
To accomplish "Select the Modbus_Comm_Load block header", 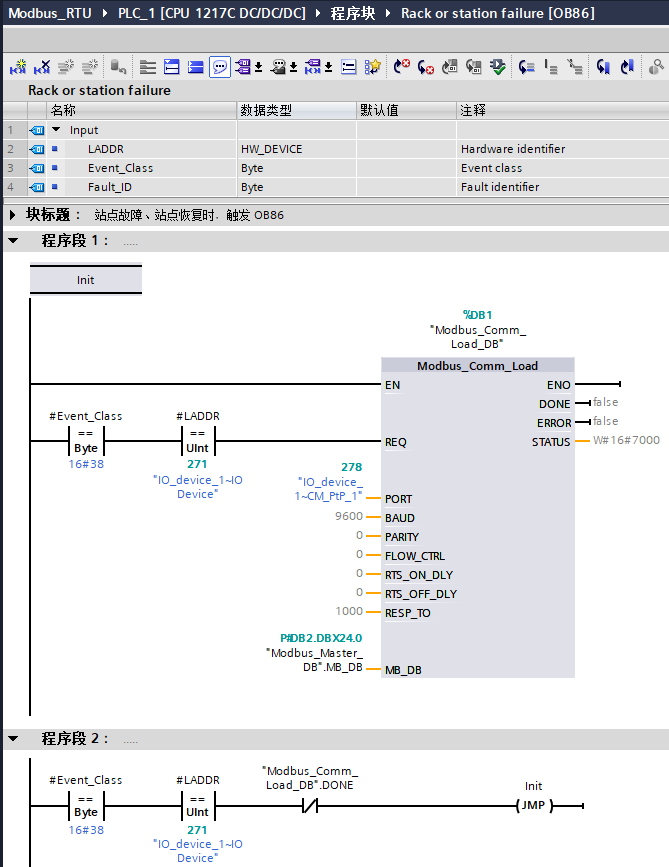I will [x=478, y=365].
